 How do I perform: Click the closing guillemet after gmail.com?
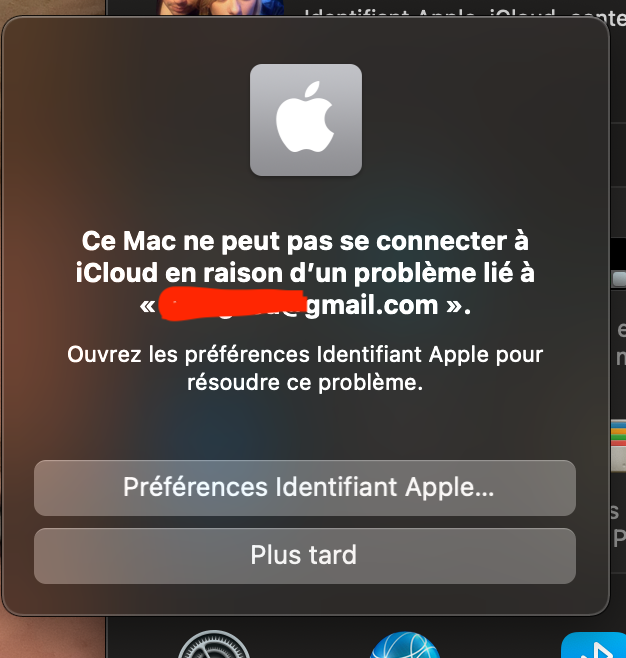point(455,306)
